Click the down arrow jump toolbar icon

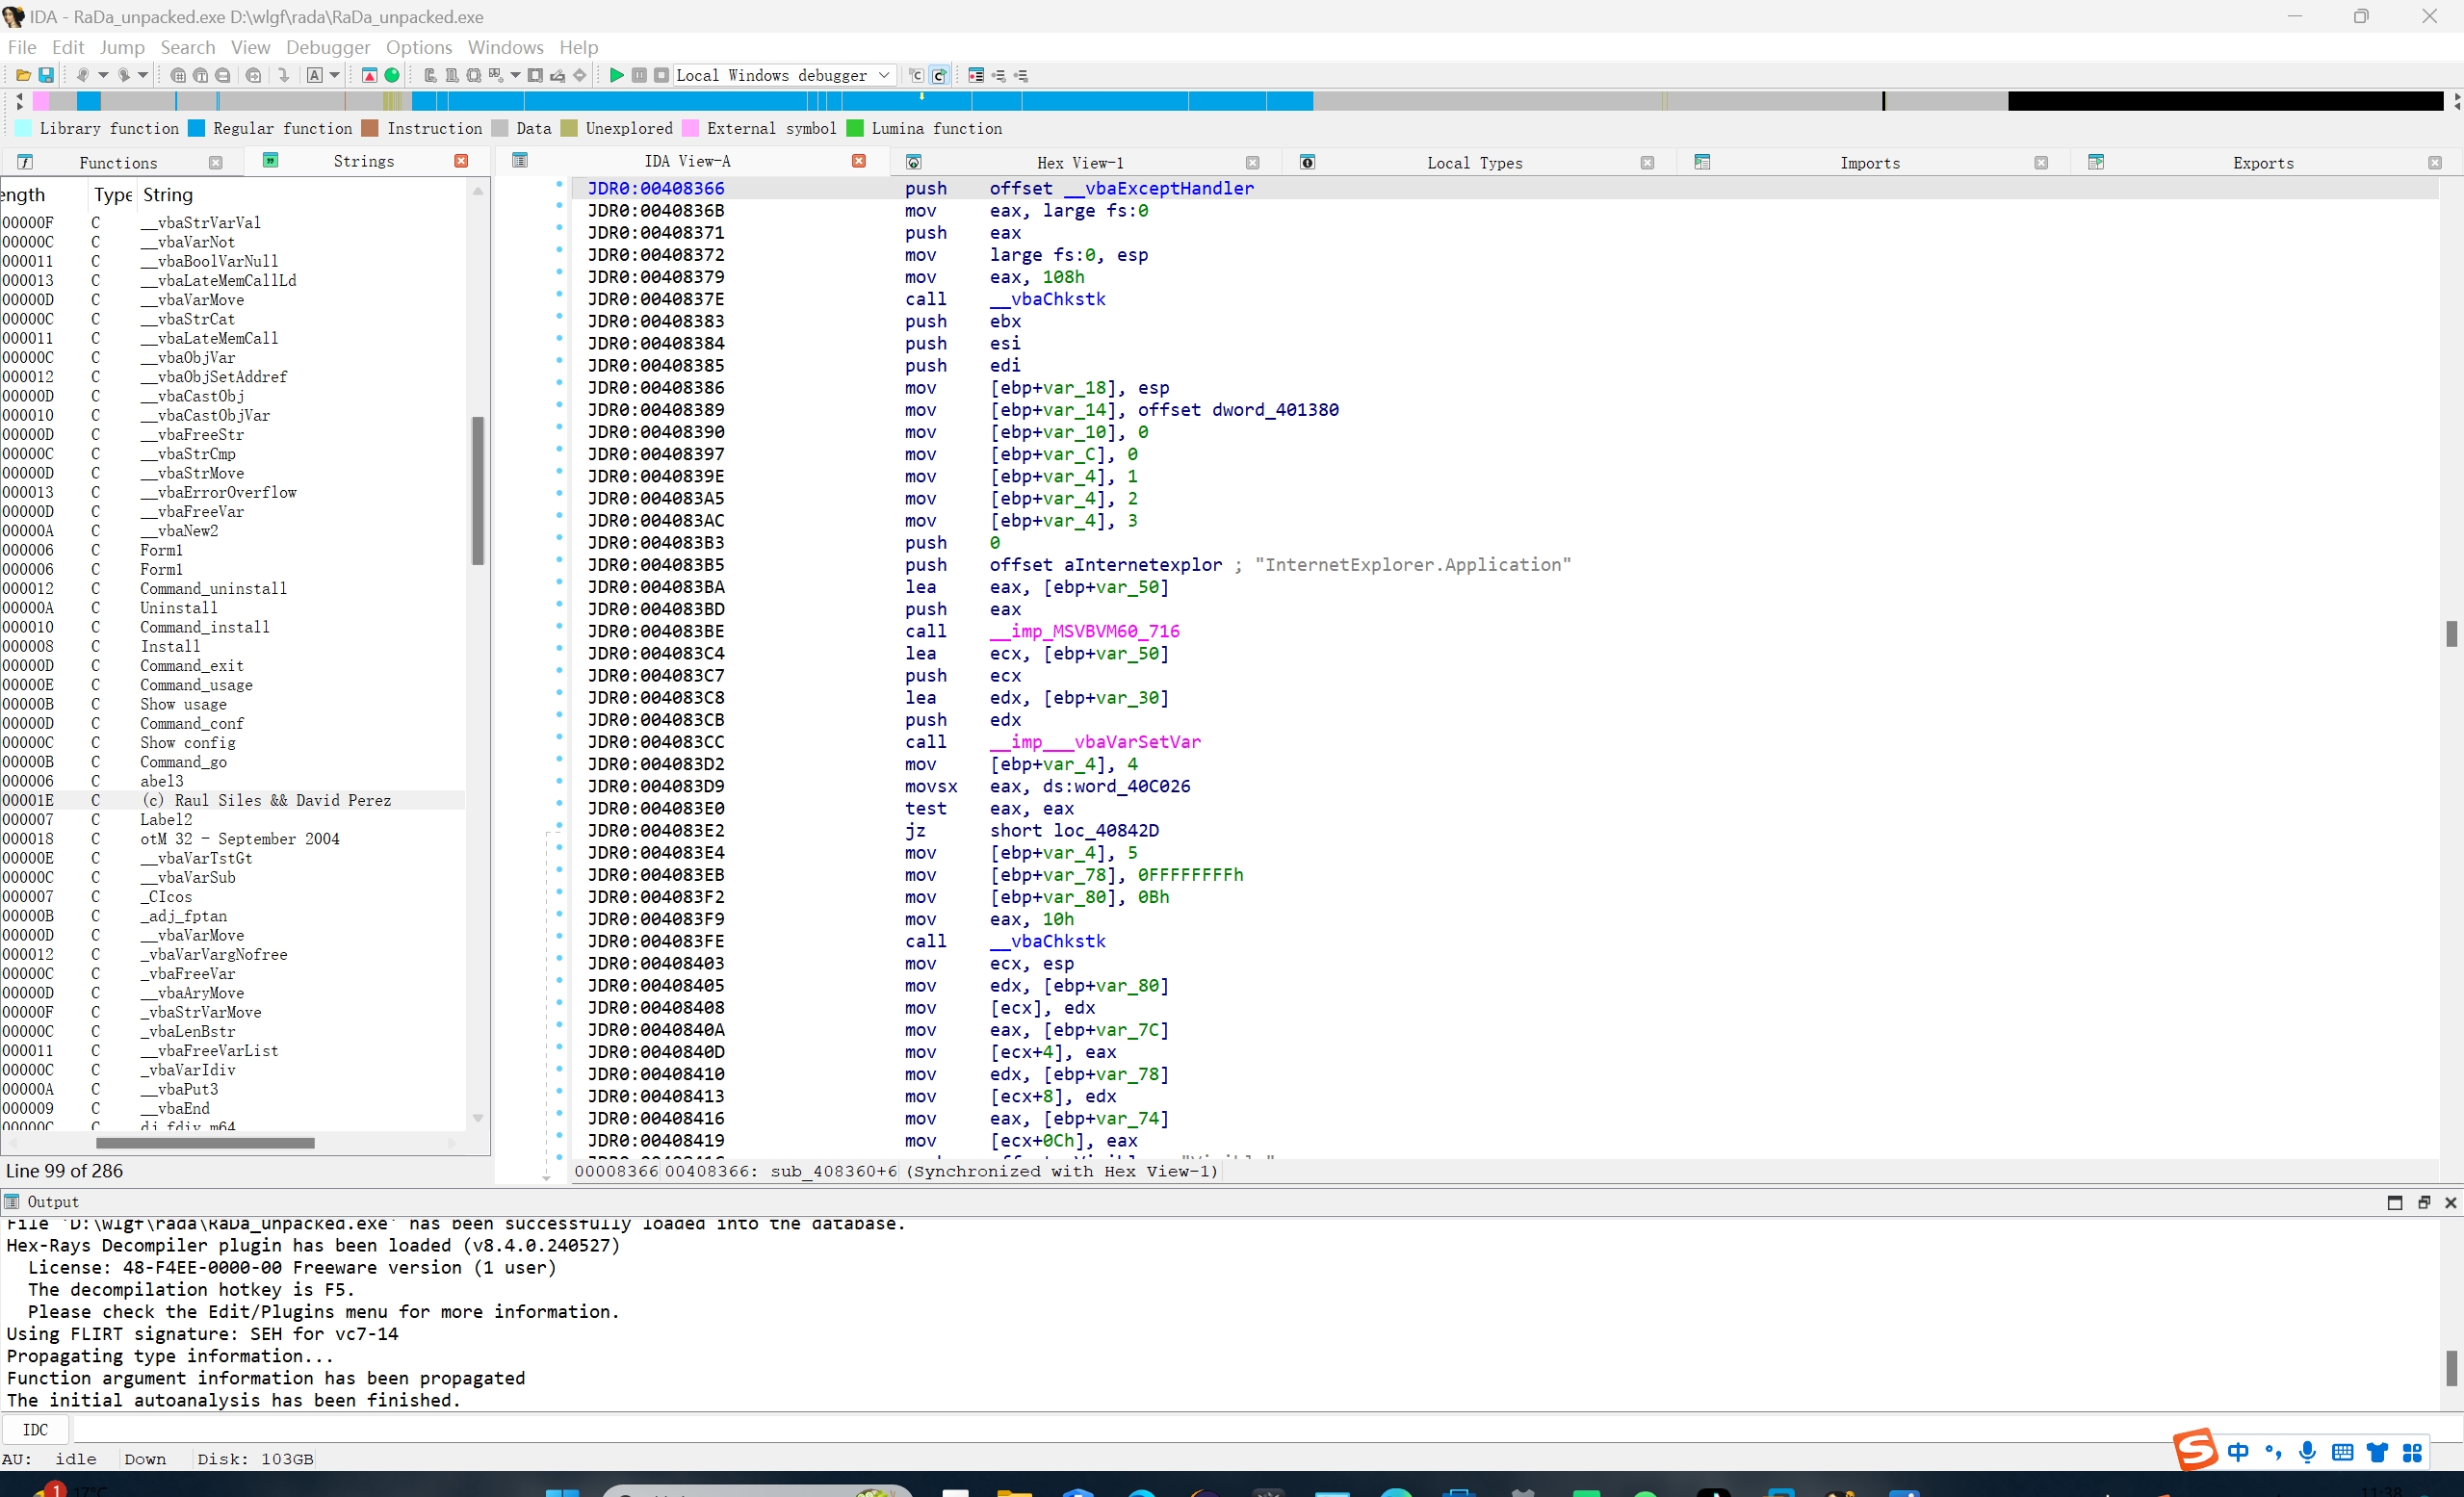coord(284,75)
